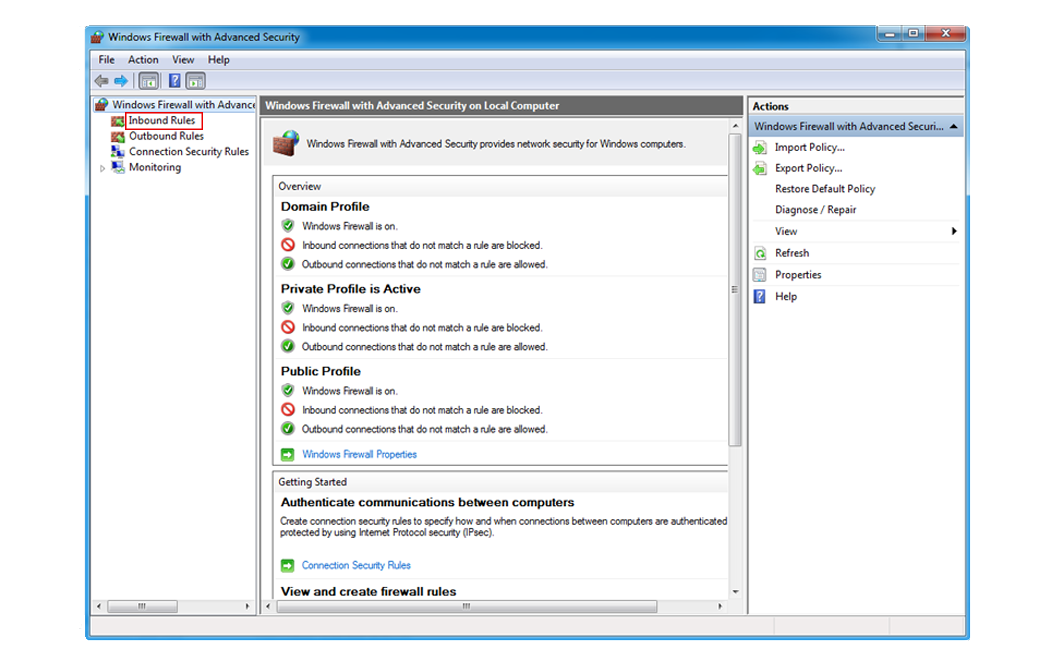Viewport: 1049px width, 665px height.
Task: Click the firewall wall-and-globe icon in overview
Action: [286, 144]
